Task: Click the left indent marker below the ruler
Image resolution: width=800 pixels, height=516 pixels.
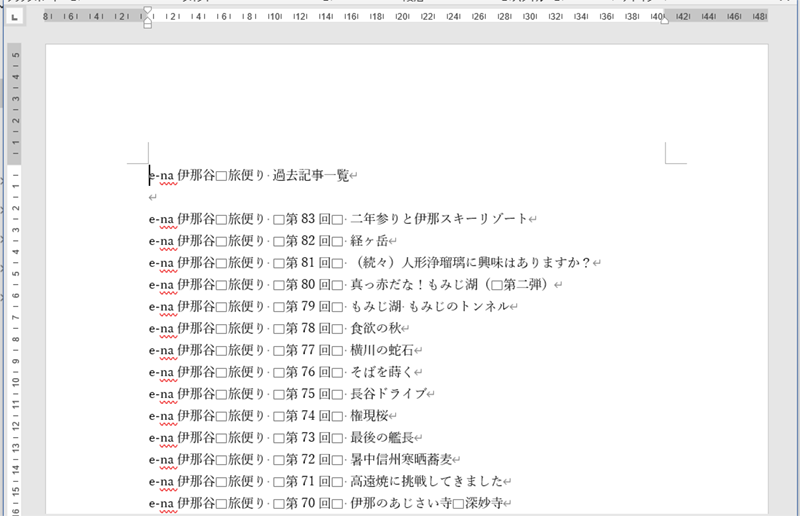Action: coord(148,25)
